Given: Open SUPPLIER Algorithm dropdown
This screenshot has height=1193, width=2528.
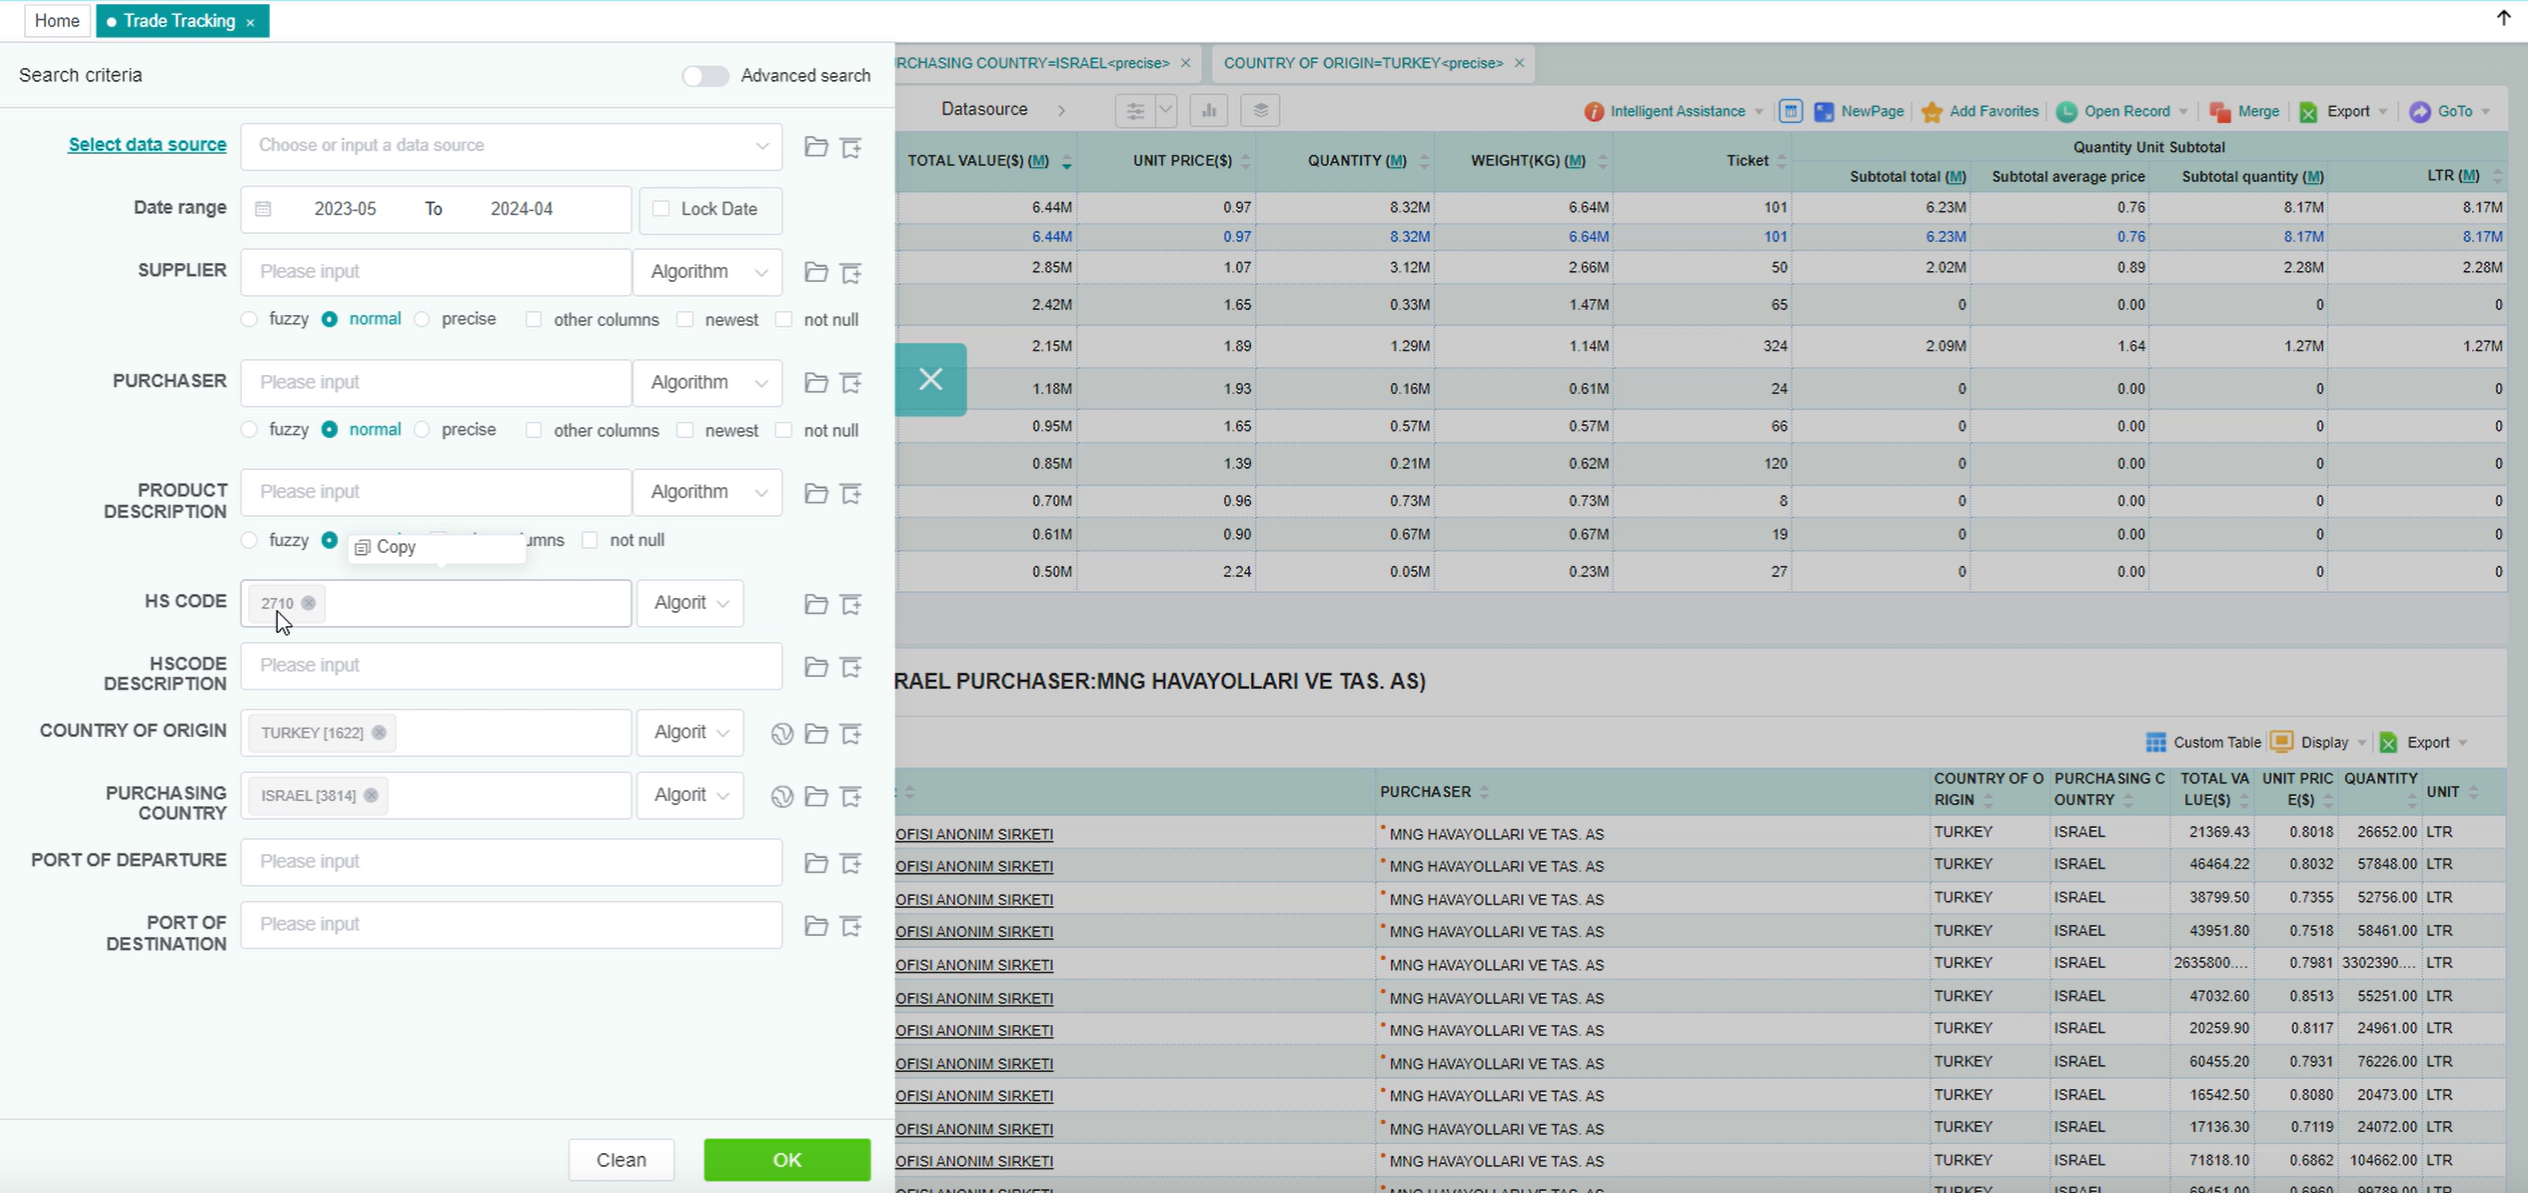Looking at the screenshot, I should coord(708,272).
